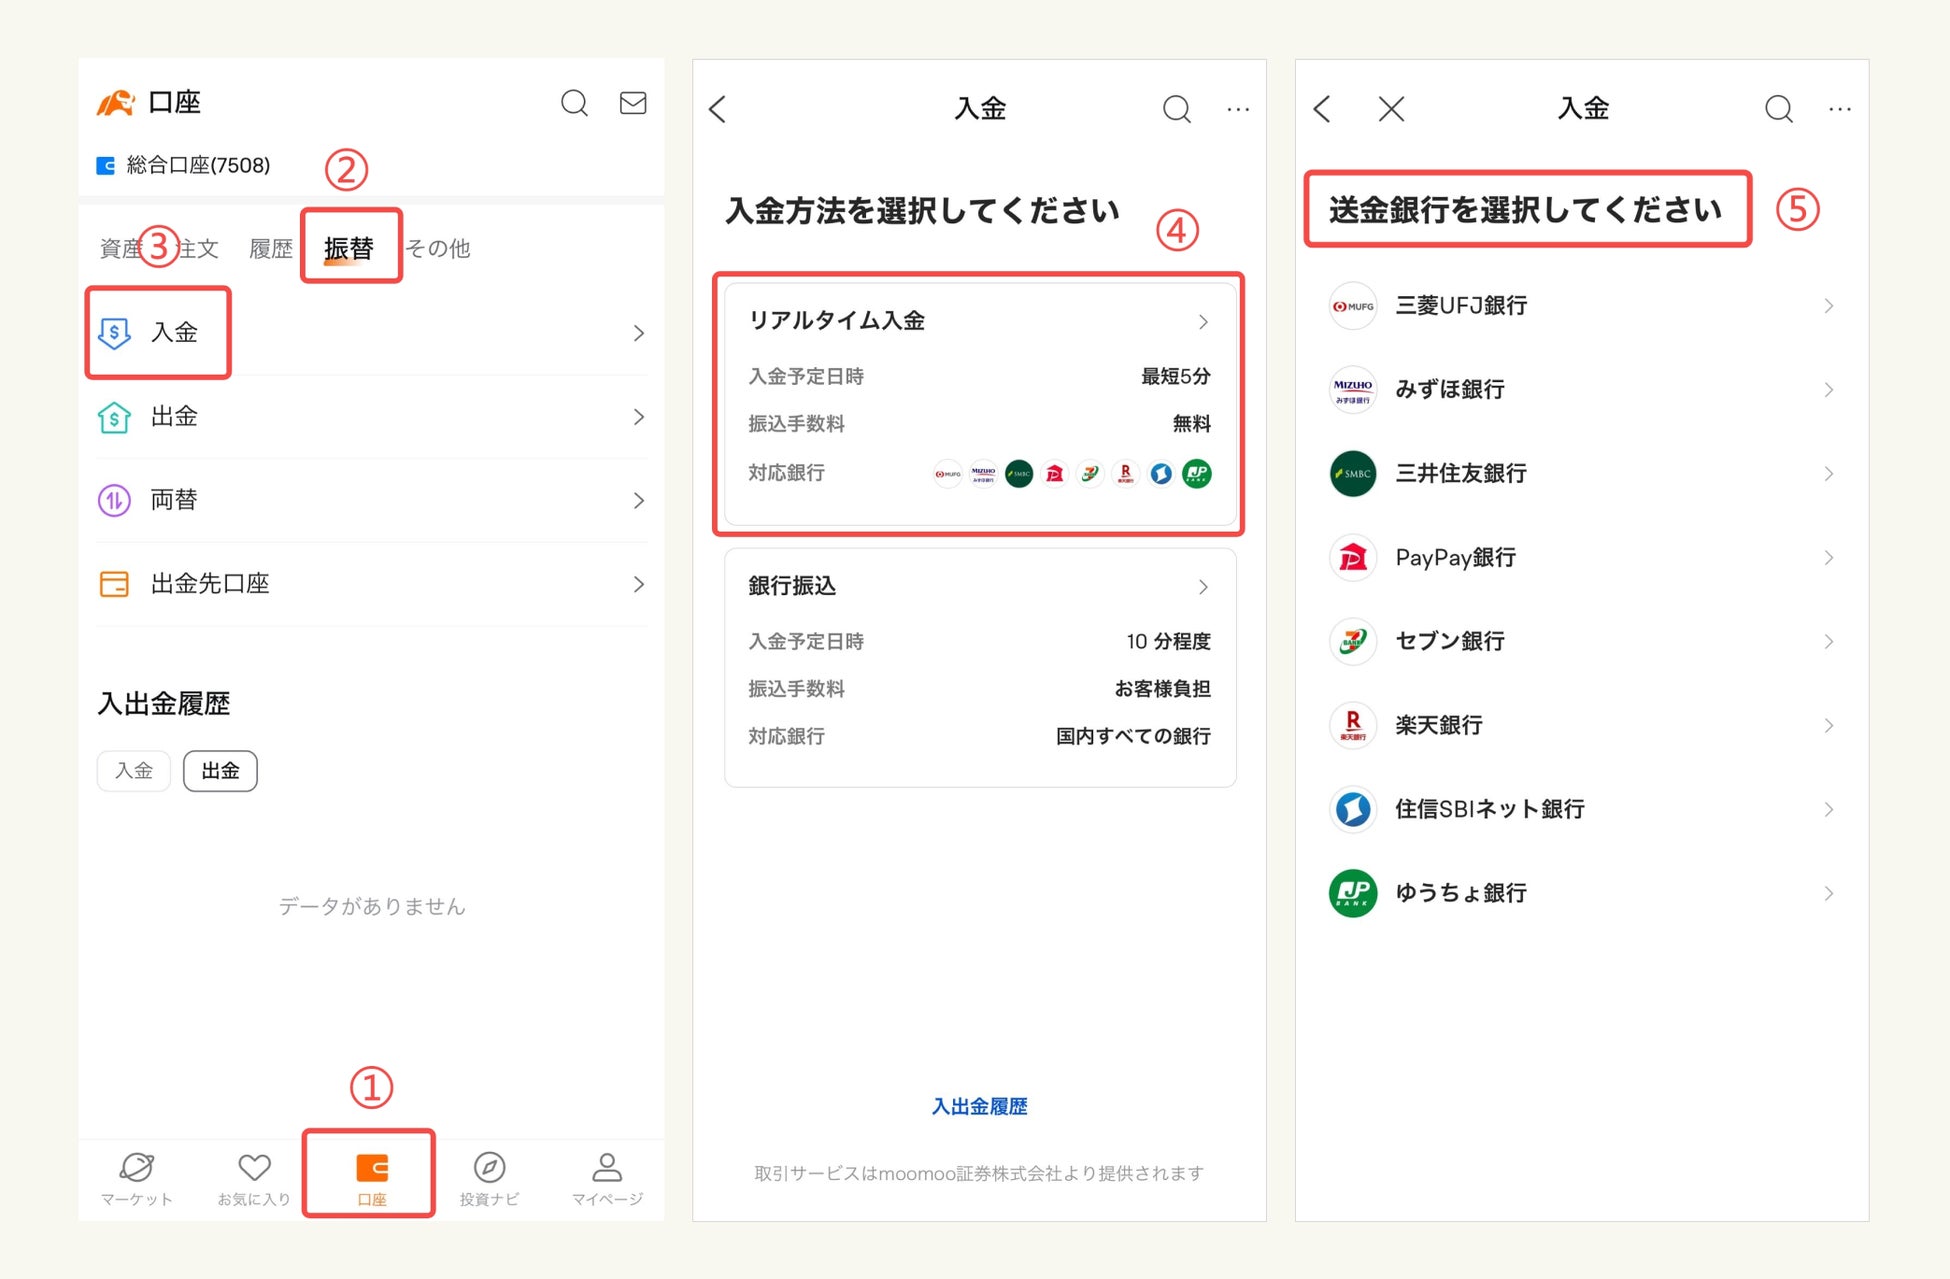1950x1279 pixels.
Task: Select 総合口座(7508) account label
Action: (x=197, y=165)
